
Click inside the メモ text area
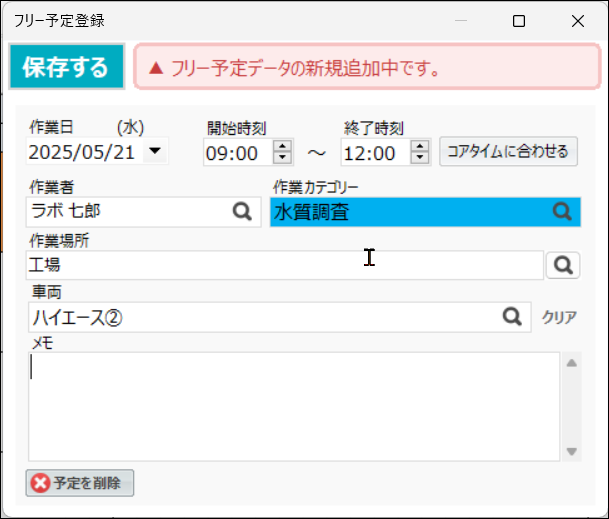[294, 407]
